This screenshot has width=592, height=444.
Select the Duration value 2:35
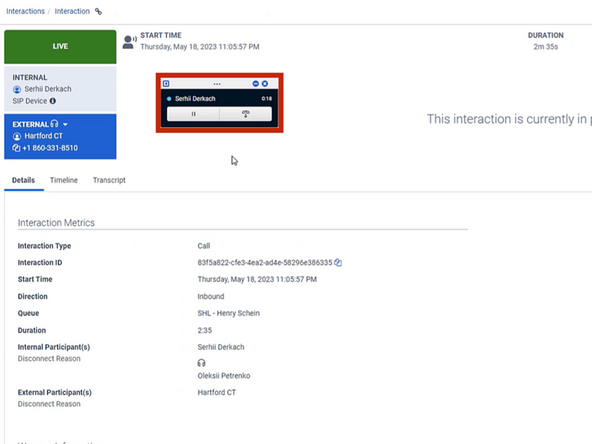click(205, 330)
